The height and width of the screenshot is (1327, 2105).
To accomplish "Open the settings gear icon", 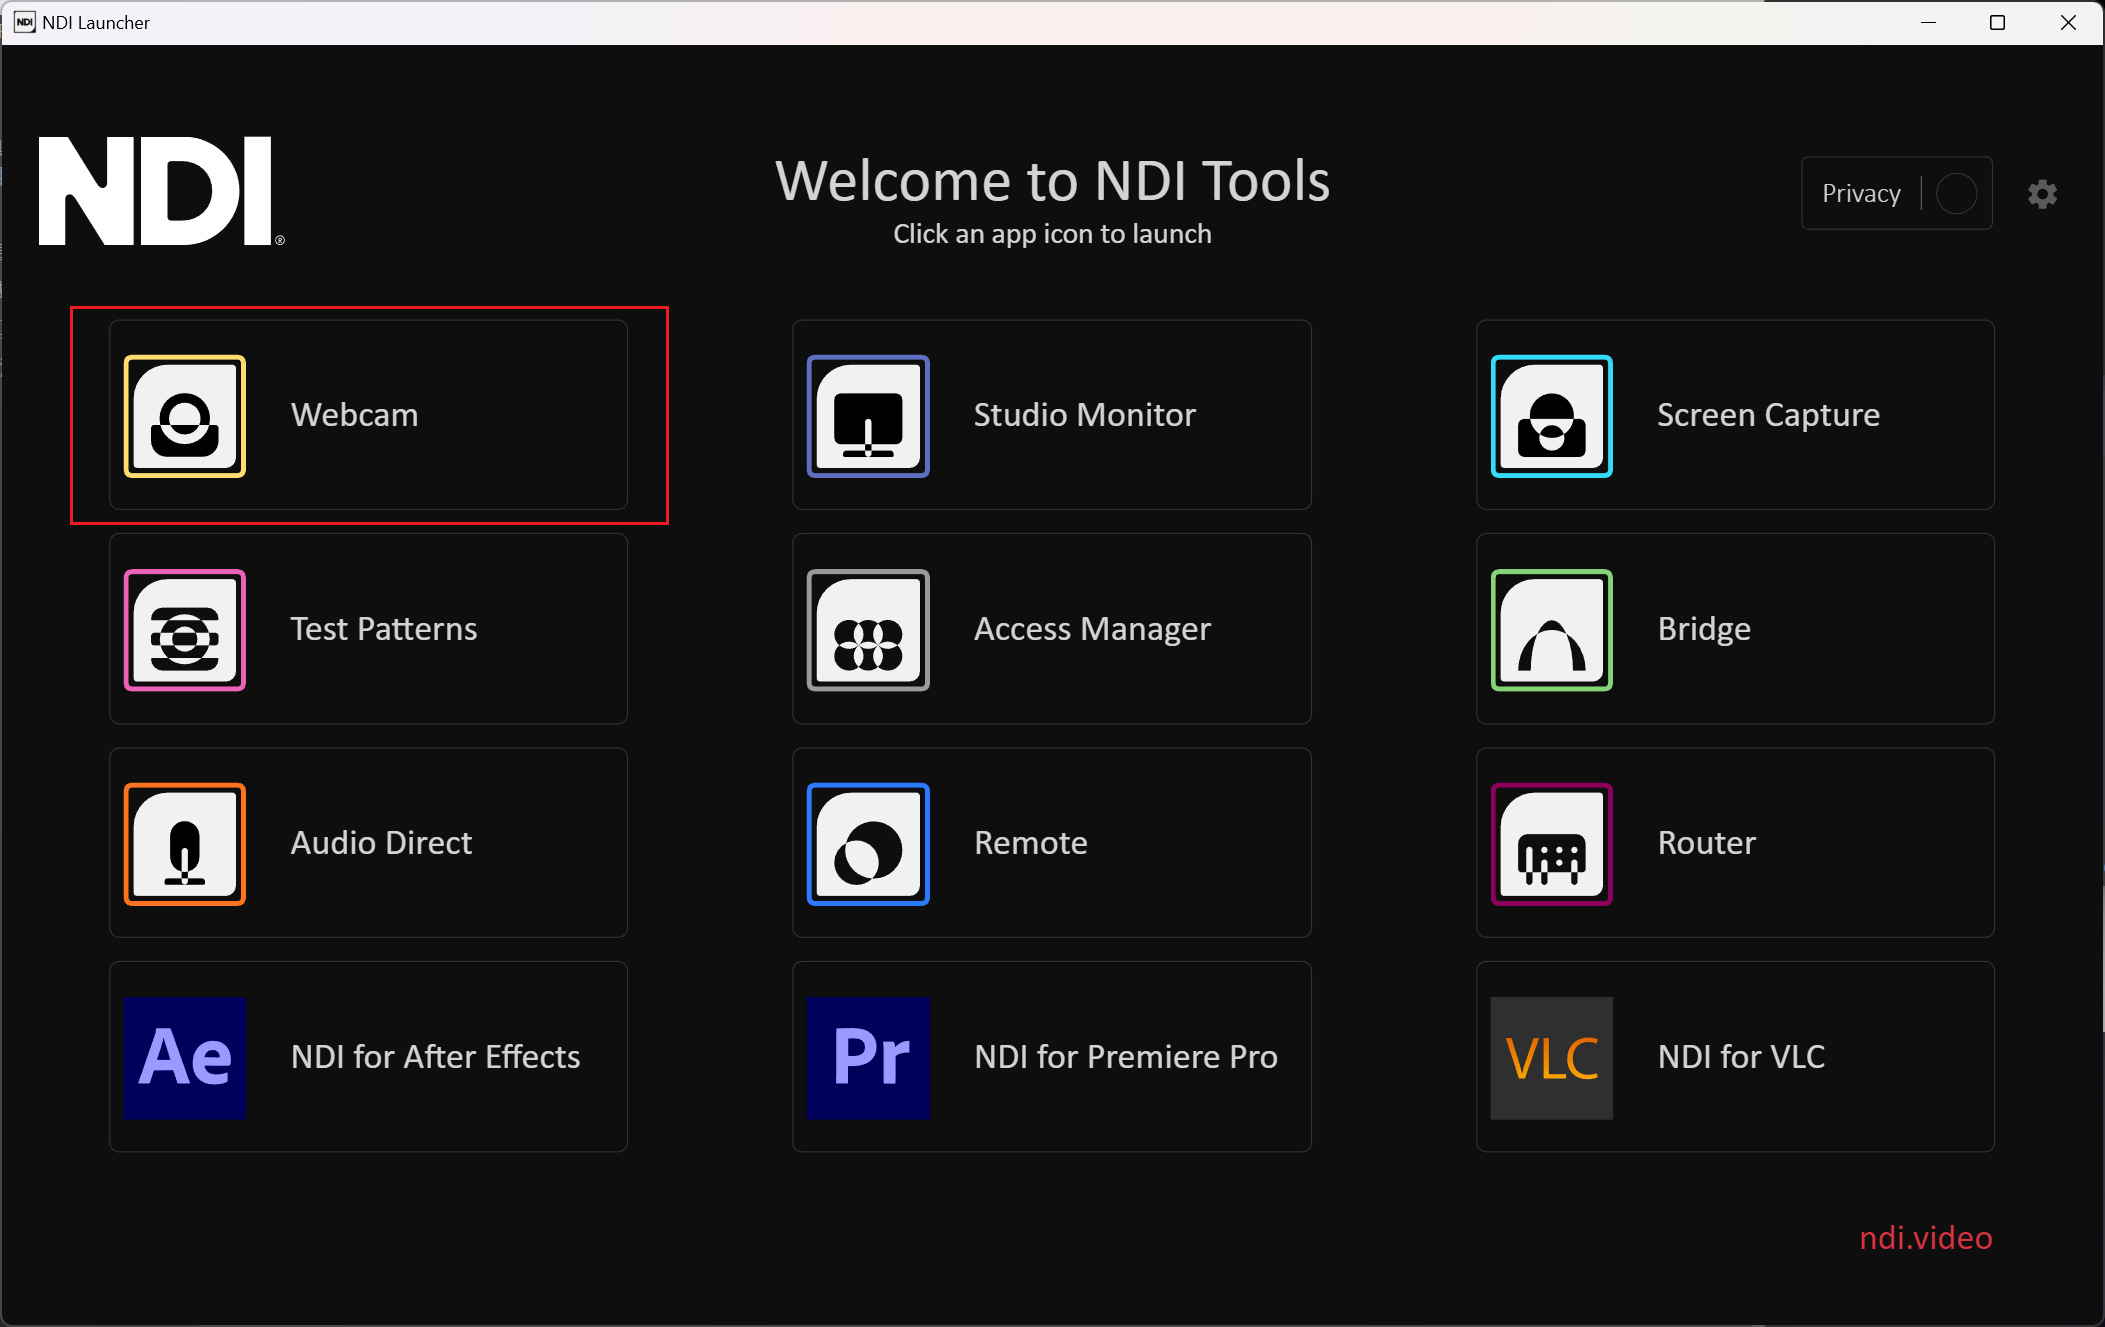I will [x=2042, y=194].
